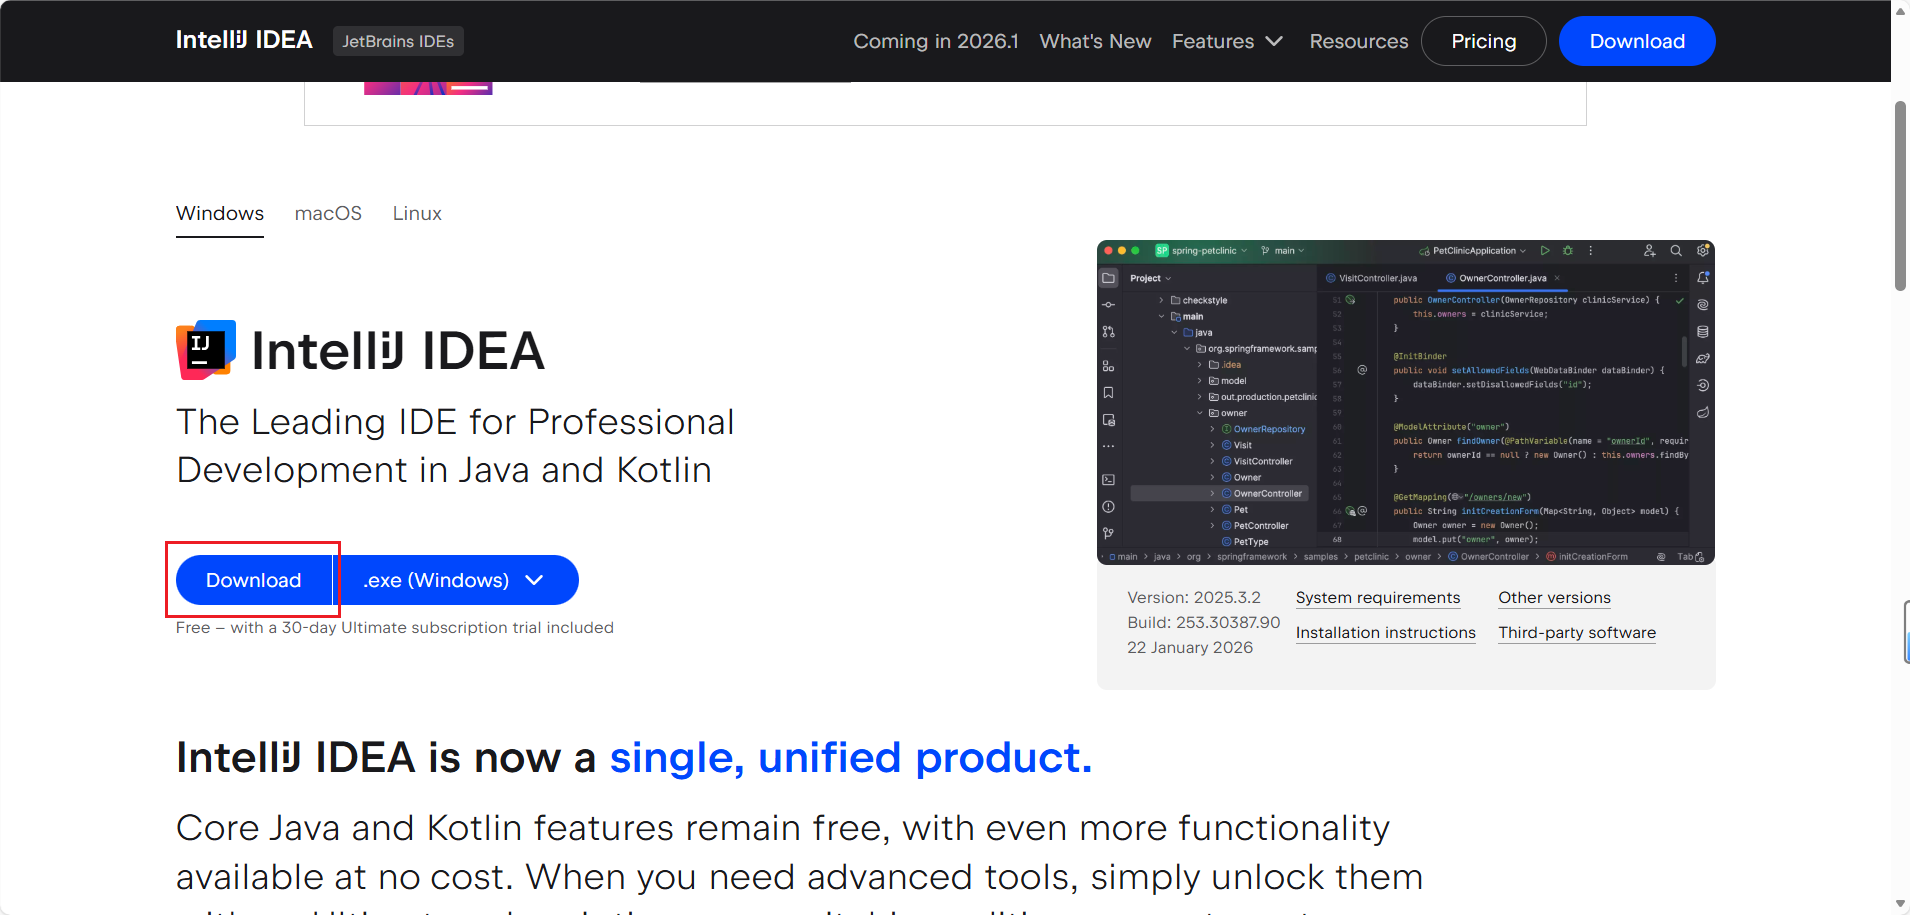1910x915 pixels.
Task: Click the 30-day Ultimate trial note
Action: tap(395, 628)
